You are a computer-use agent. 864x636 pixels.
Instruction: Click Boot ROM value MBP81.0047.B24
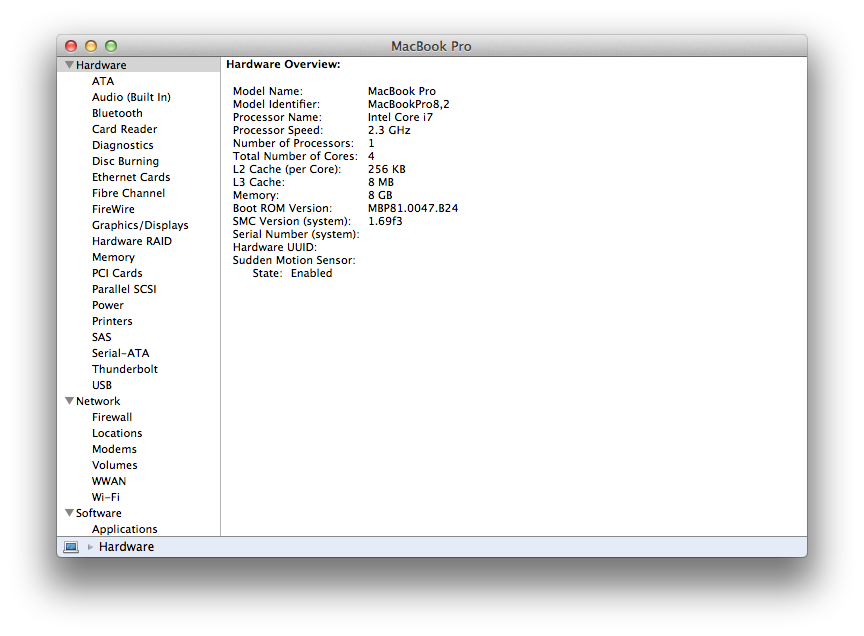click(413, 208)
